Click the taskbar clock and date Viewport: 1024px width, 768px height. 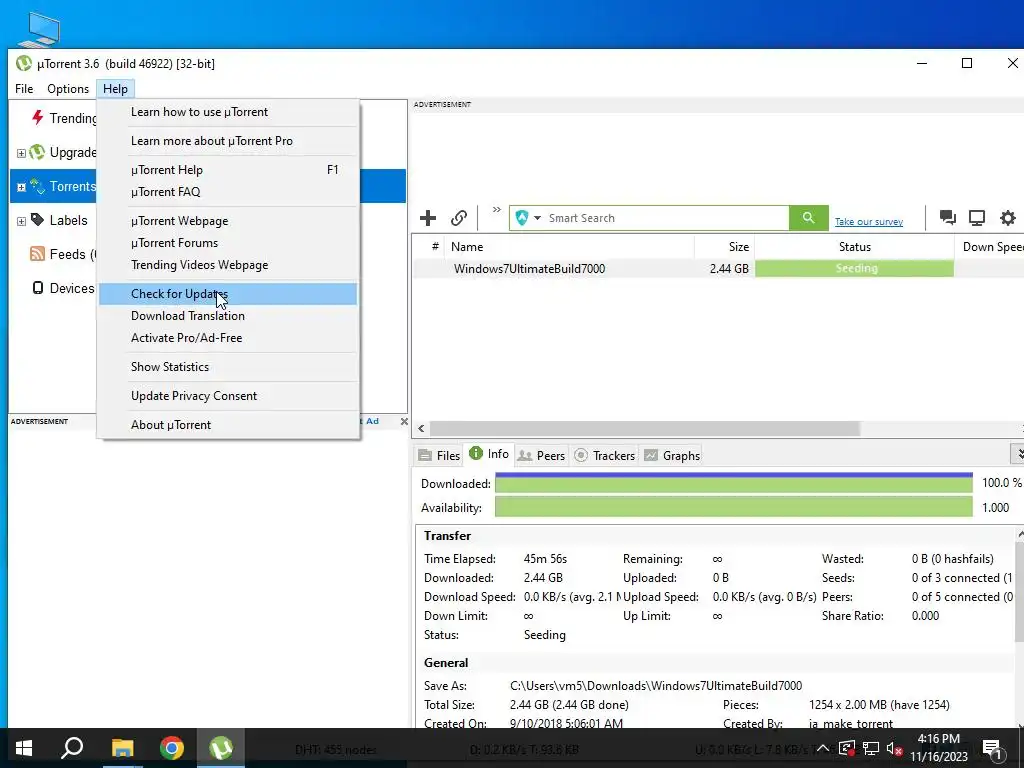pyautogui.click(x=938, y=748)
